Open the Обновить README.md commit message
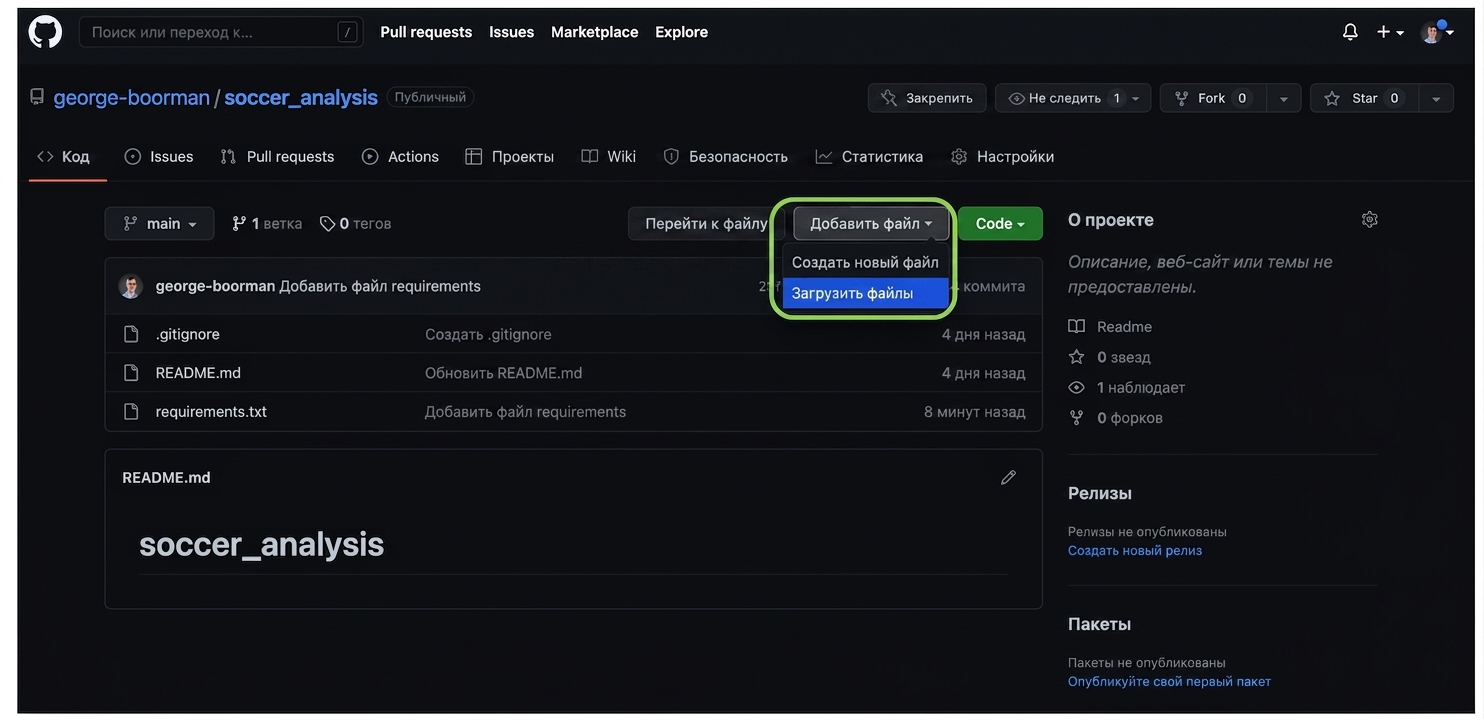 click(503, 373)
